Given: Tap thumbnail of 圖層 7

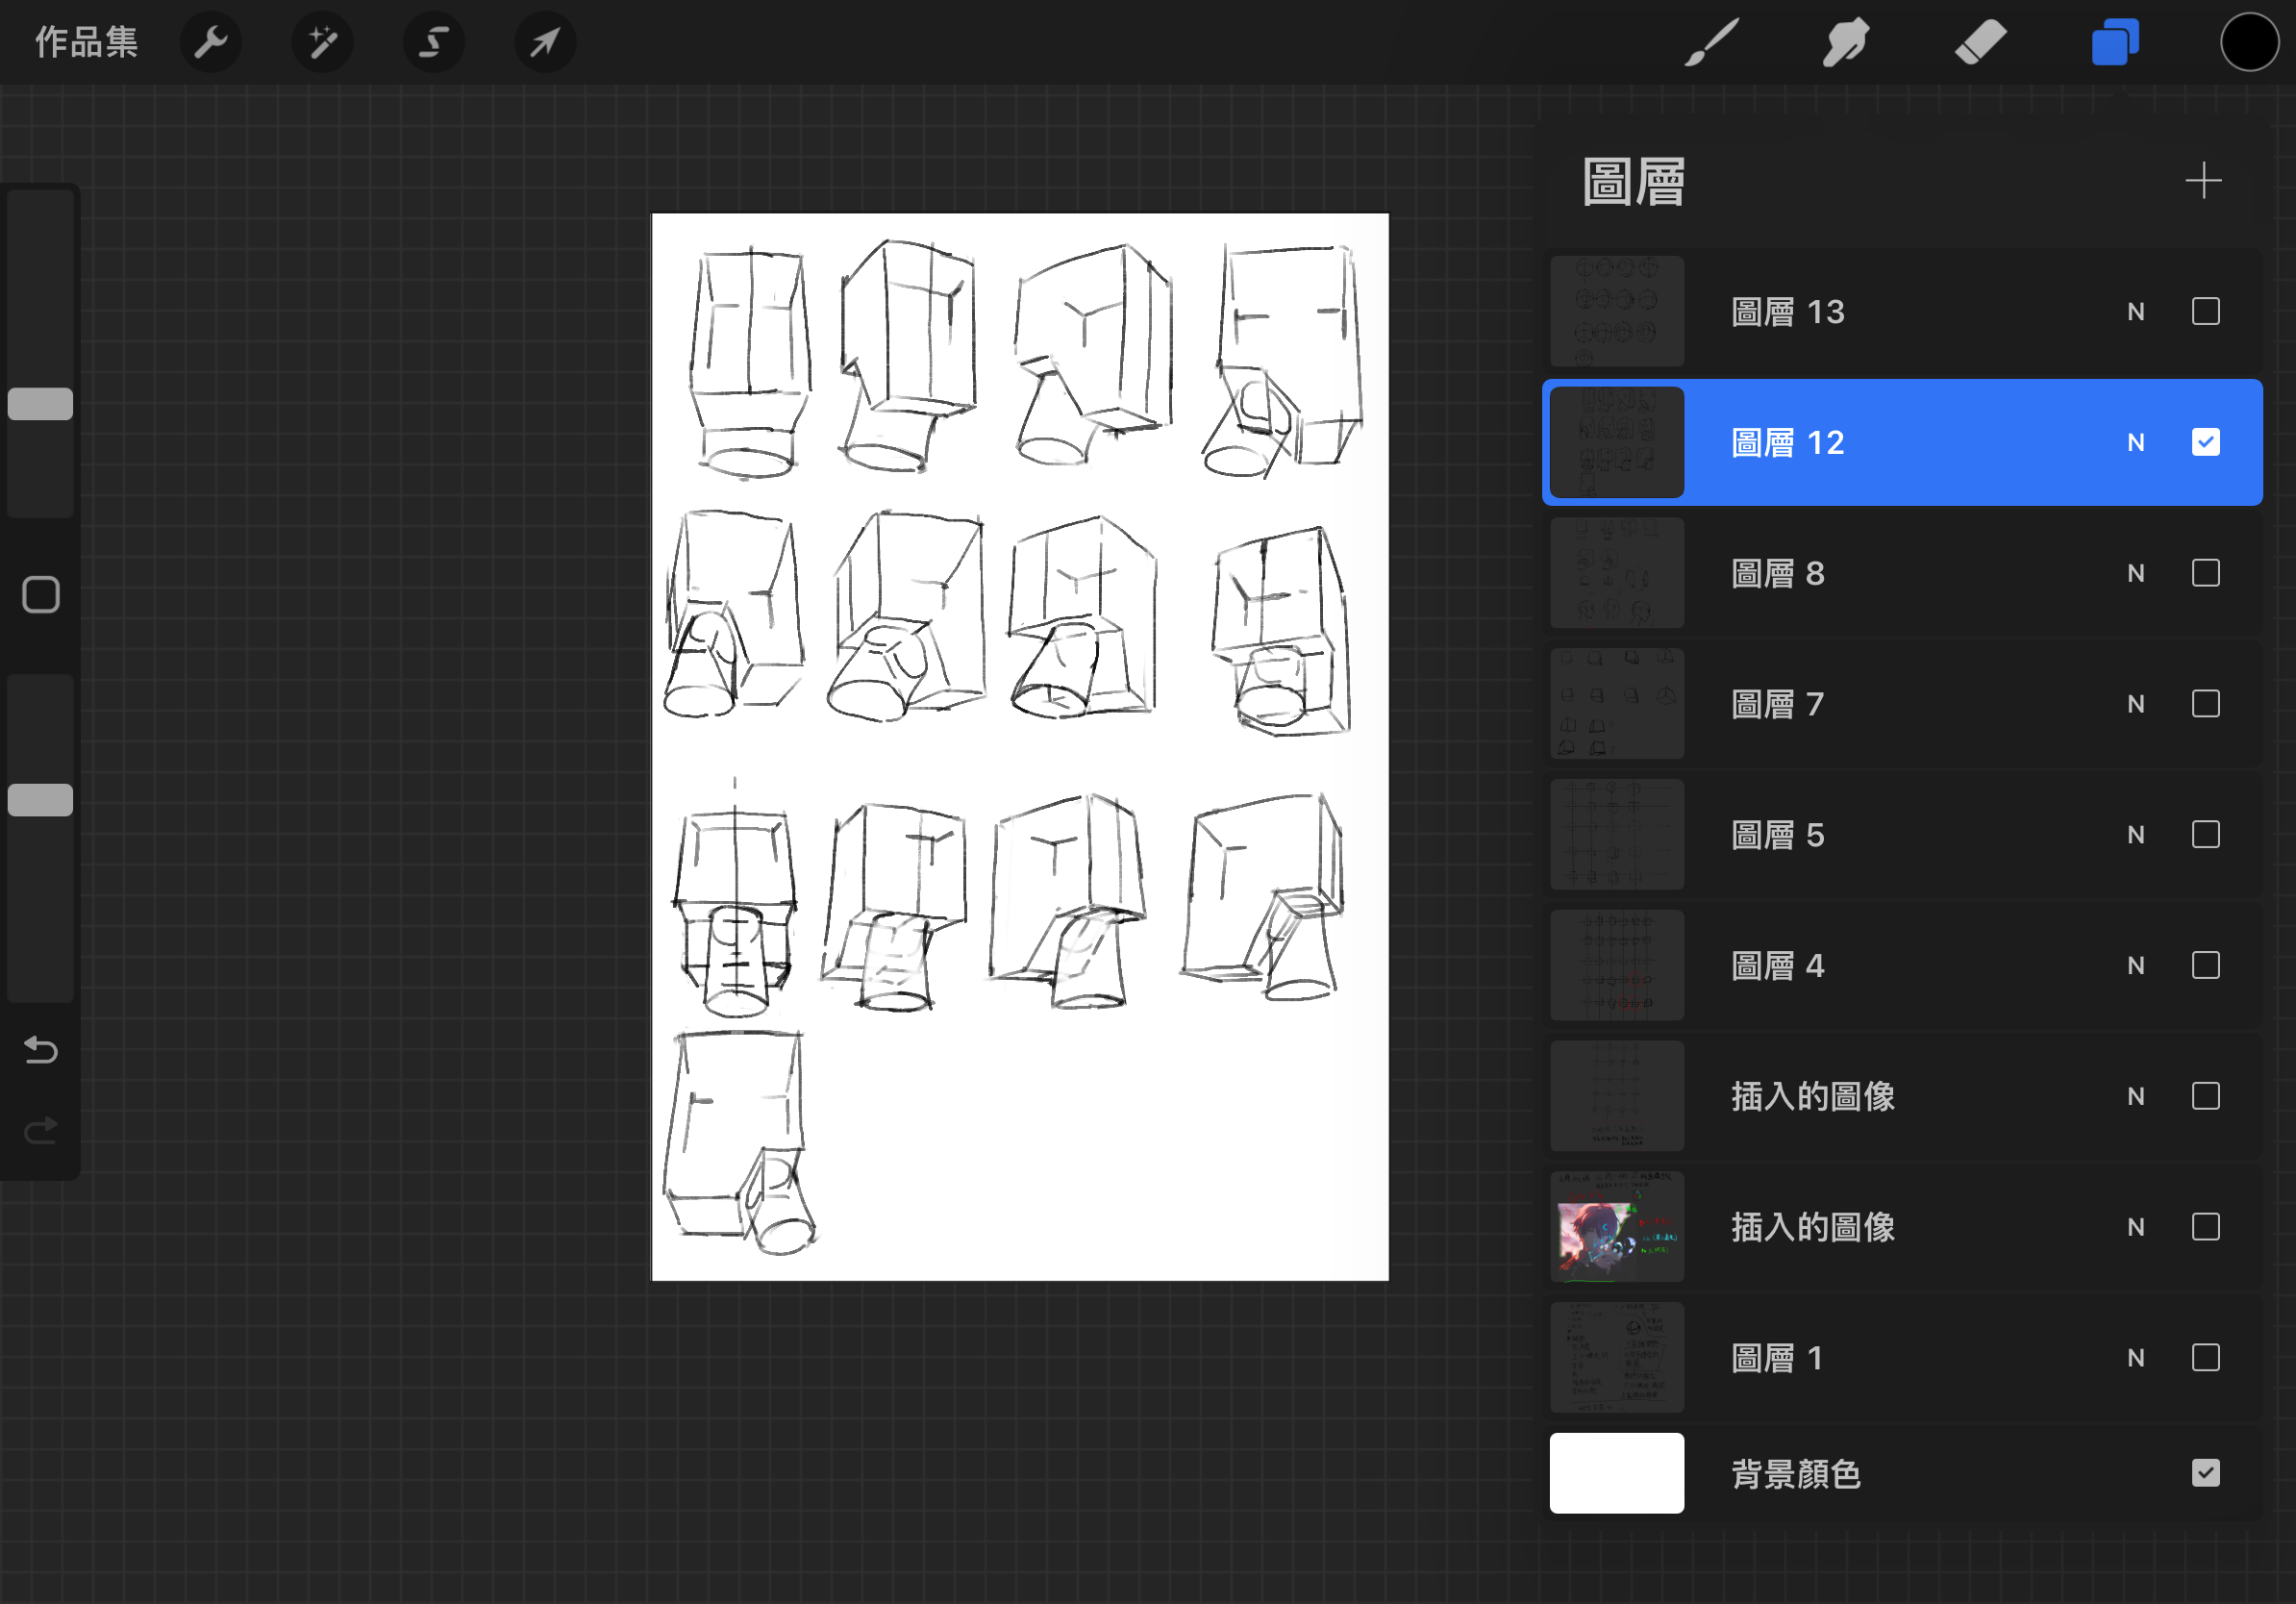Looking at the screenshot, I should click(1616, 704).
